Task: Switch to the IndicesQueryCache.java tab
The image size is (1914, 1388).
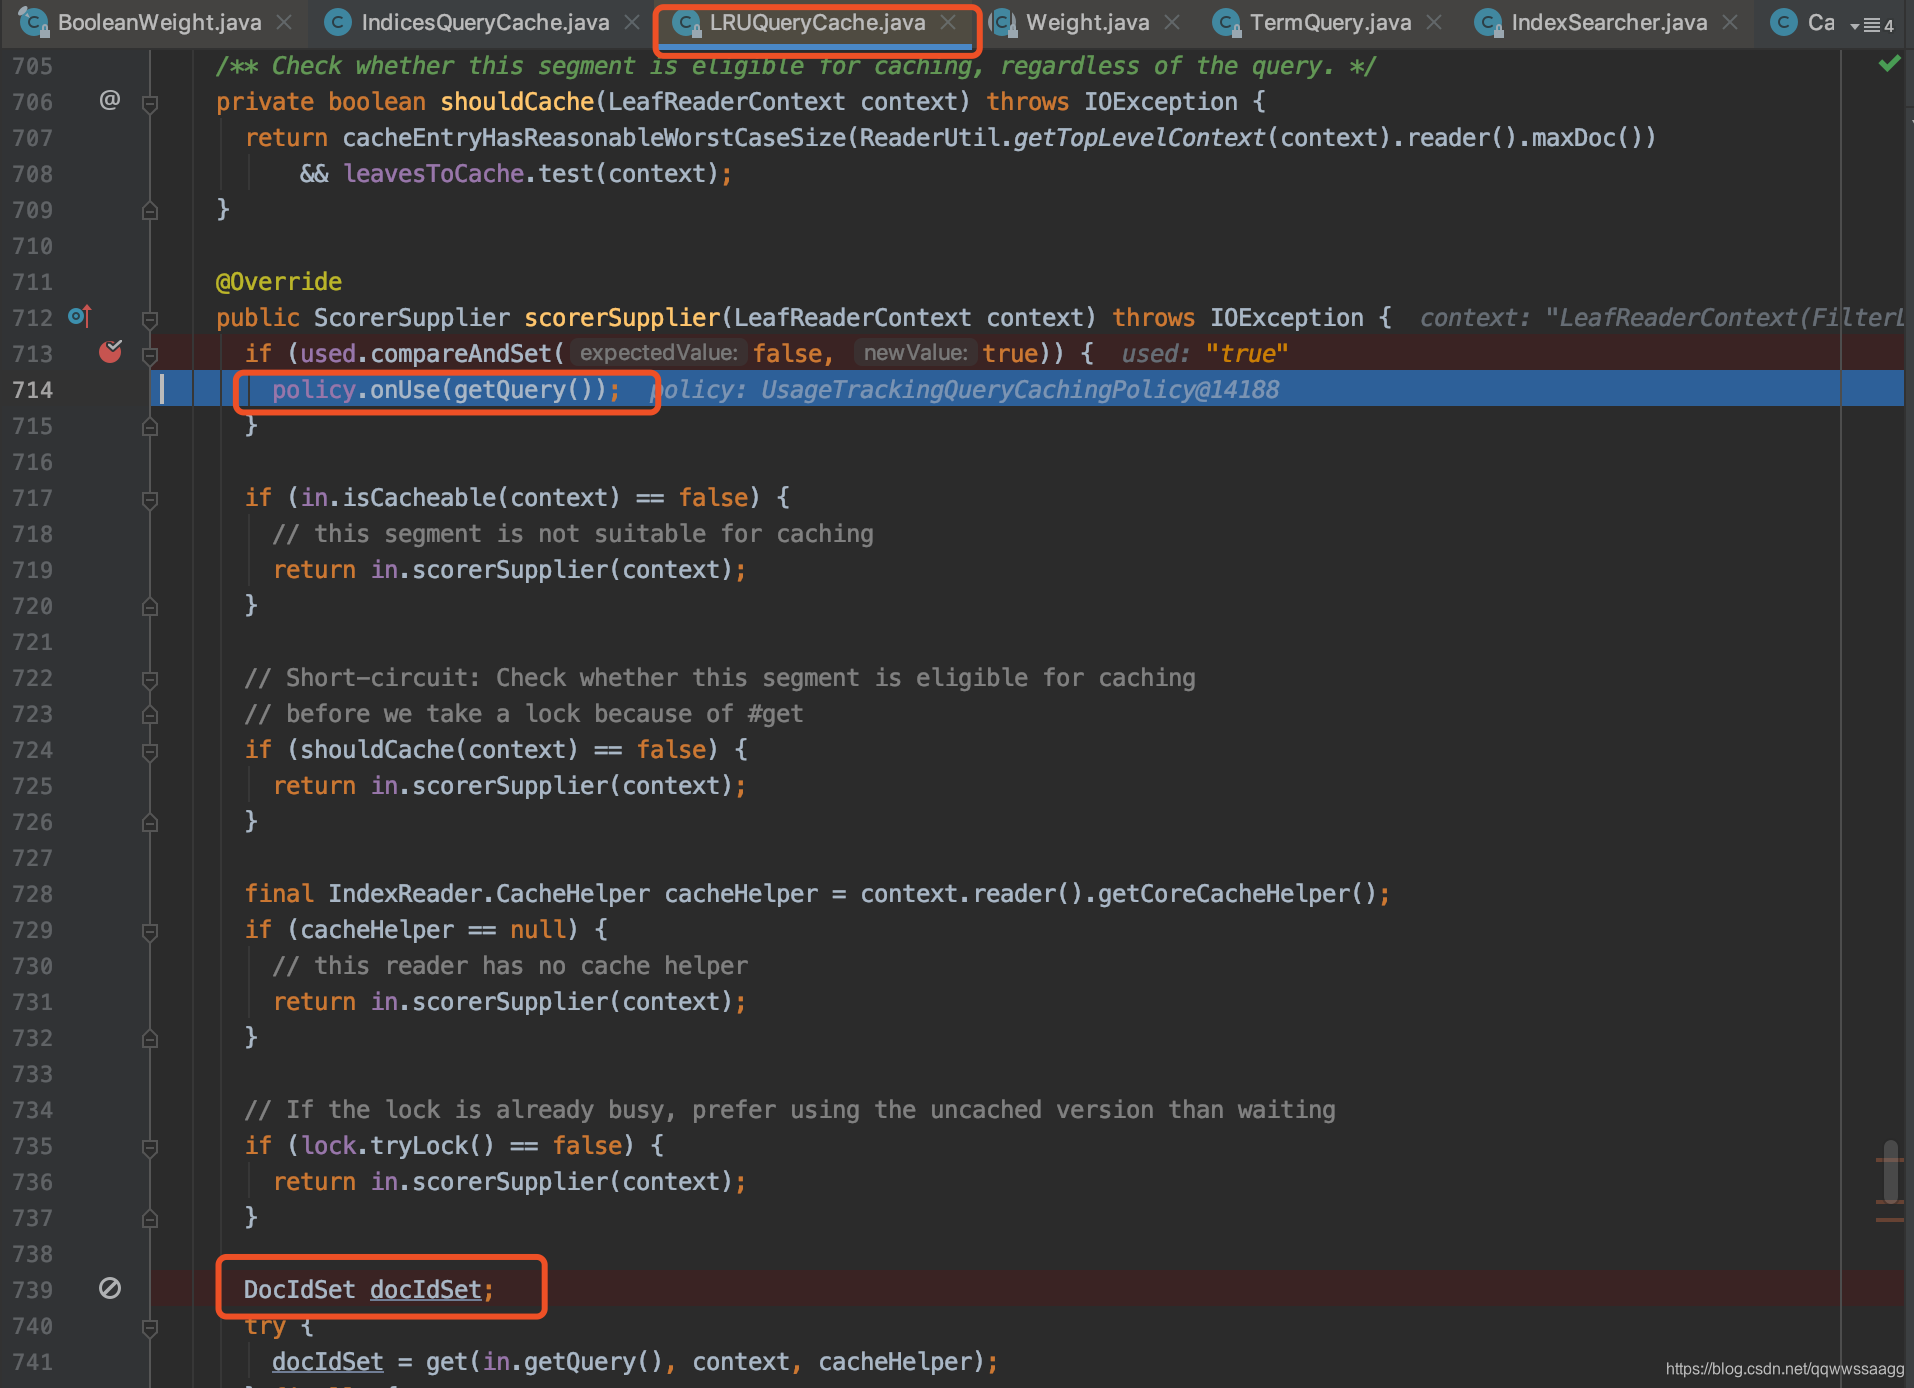Action: [484, 22]
